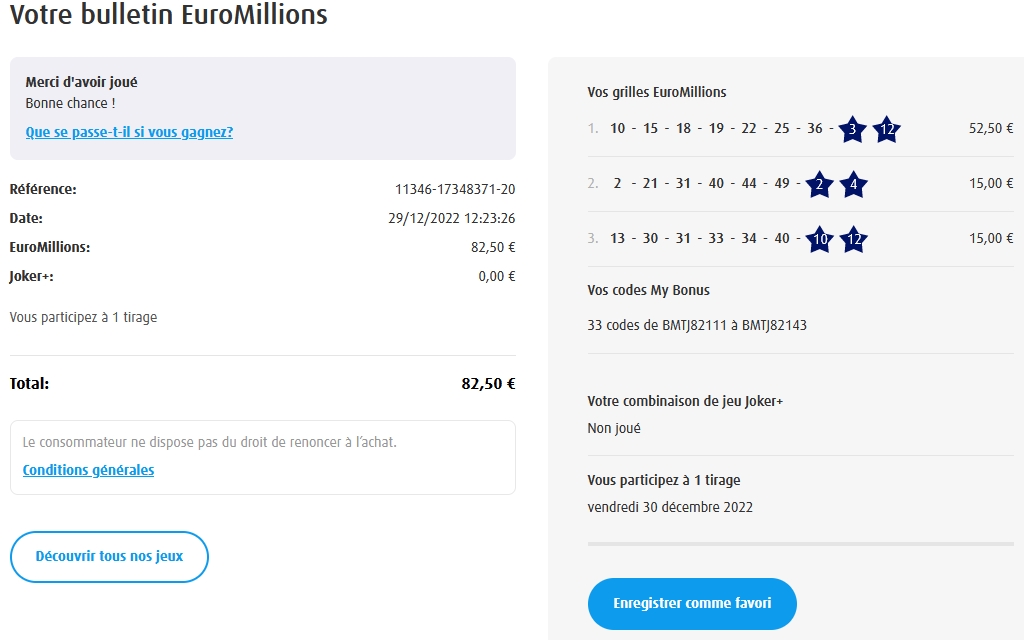1024x640 pixels.
Task: Click 'Enregistrer comme favori' button
Action: 692,604
